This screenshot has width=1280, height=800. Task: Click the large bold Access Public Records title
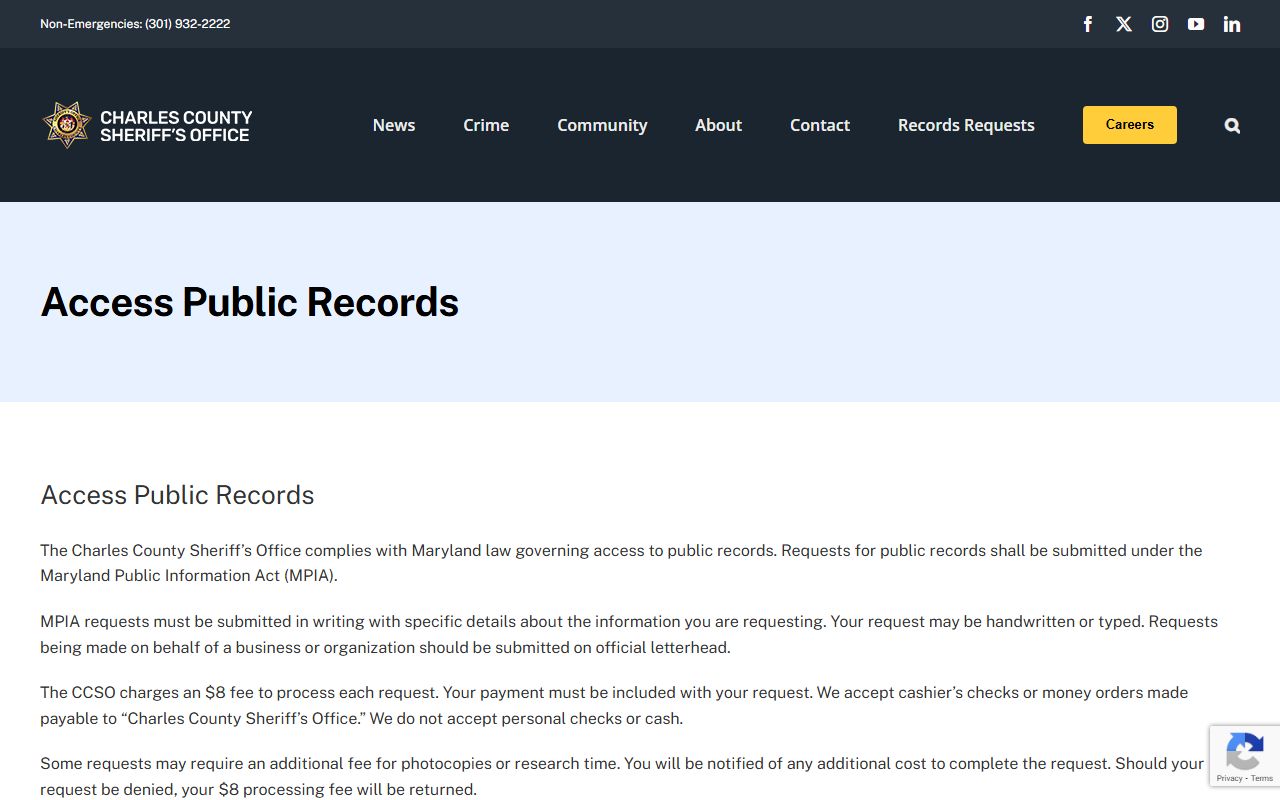tap(250, 302)
